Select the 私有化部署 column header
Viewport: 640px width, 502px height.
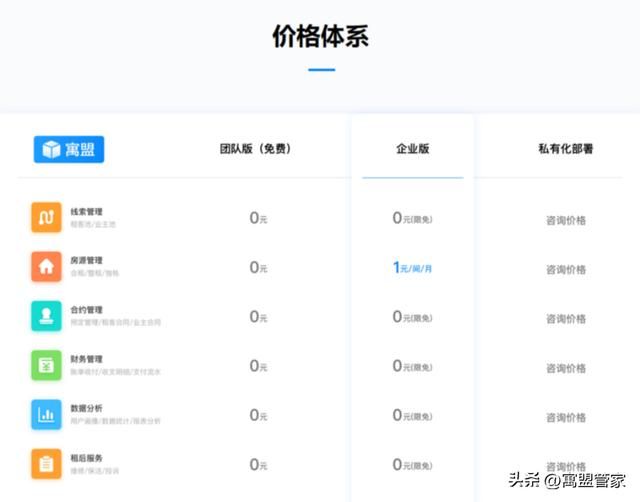pyautogui.click(x=566, y=149)
